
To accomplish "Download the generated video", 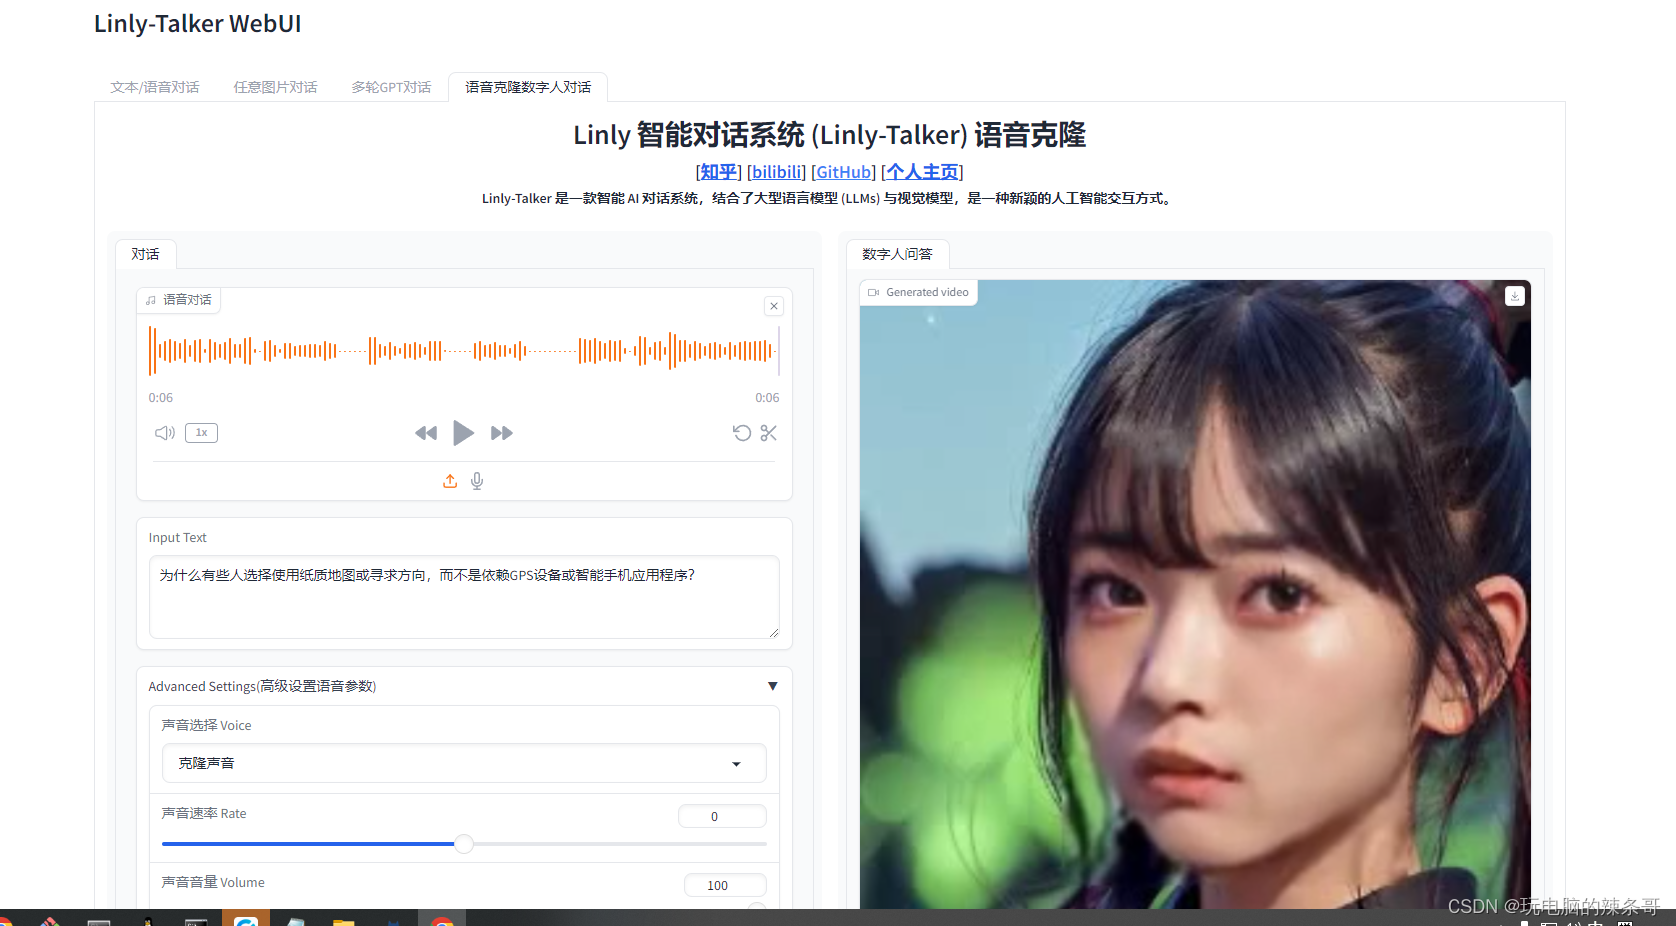I will 1515,296.
